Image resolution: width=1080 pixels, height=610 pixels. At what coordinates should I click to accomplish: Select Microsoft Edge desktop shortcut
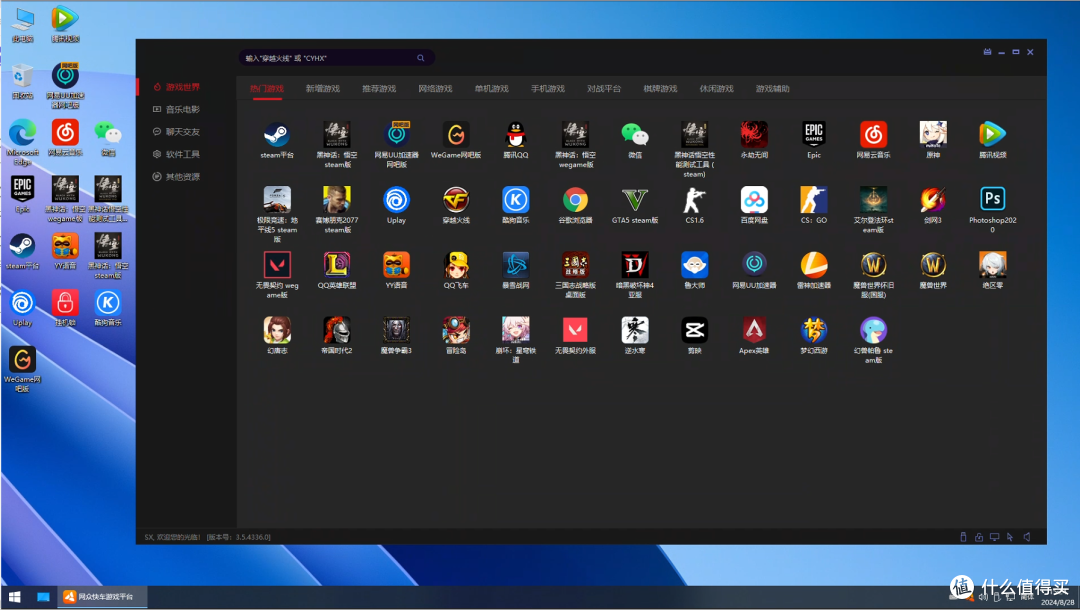point(22,143)
